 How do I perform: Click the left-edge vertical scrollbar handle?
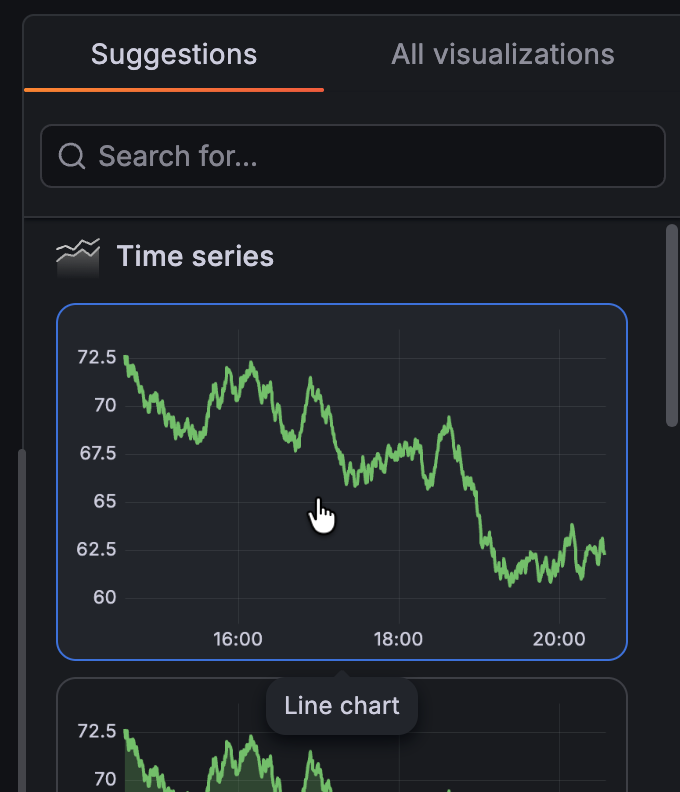(22, 620)
